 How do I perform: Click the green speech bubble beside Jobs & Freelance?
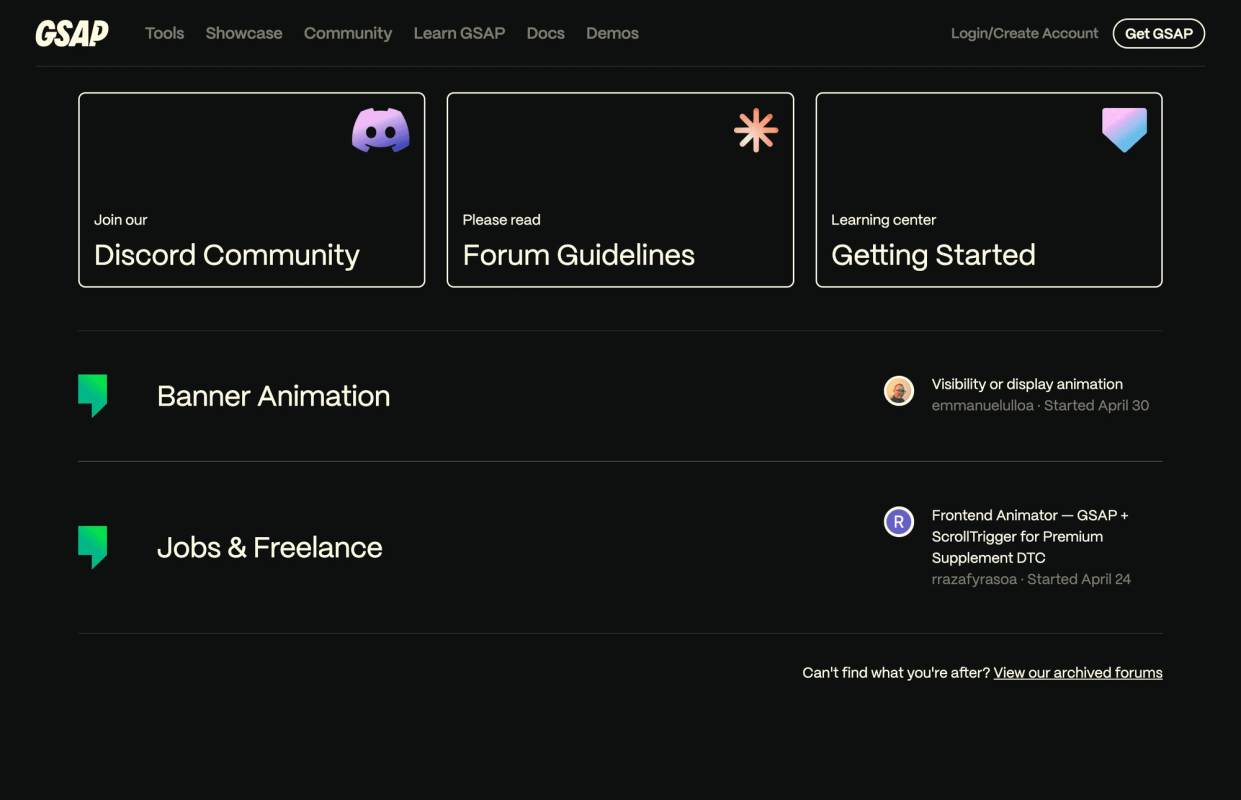pos(93,547)
